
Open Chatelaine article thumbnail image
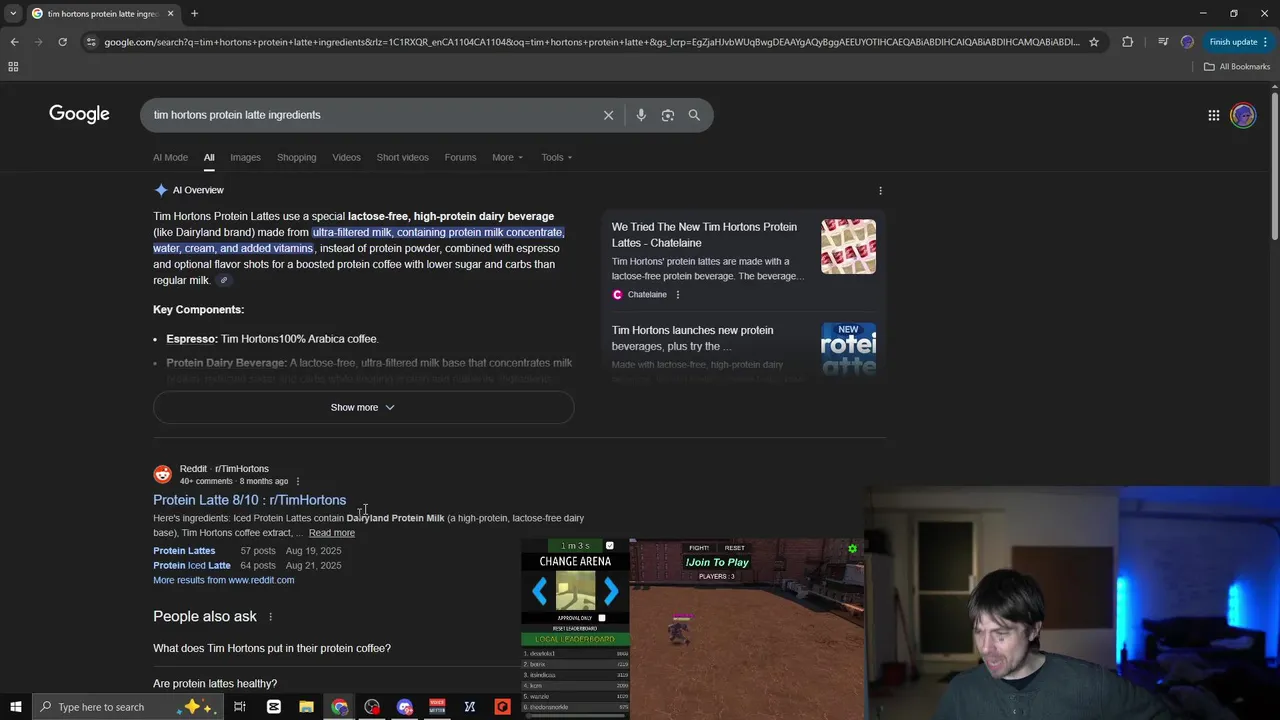point(848,246)
